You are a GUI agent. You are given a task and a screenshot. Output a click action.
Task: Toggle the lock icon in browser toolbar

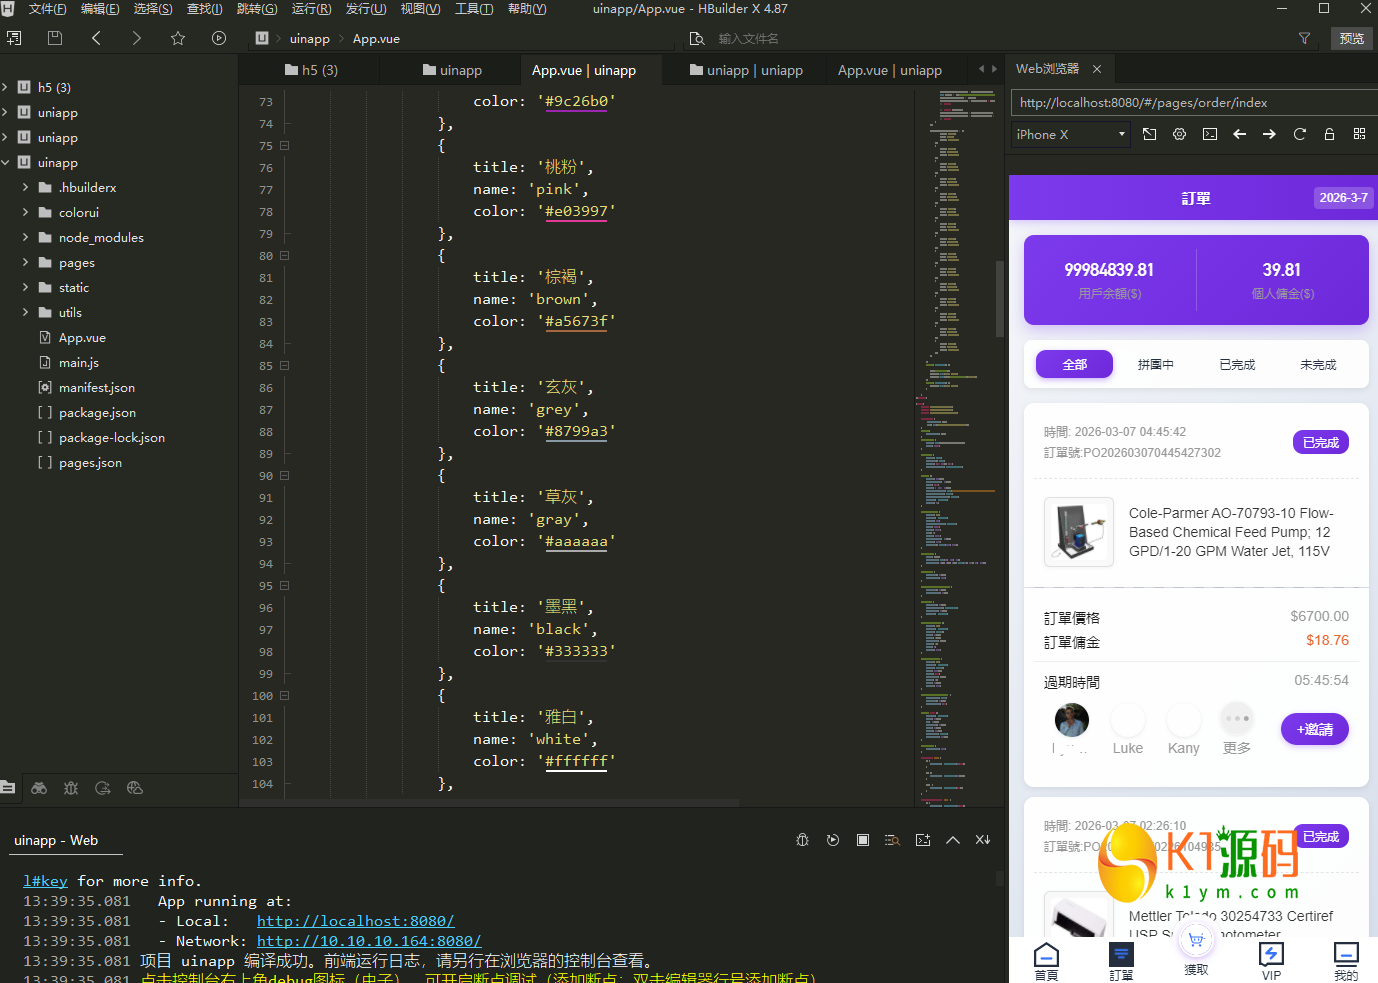coord(1329,134)
